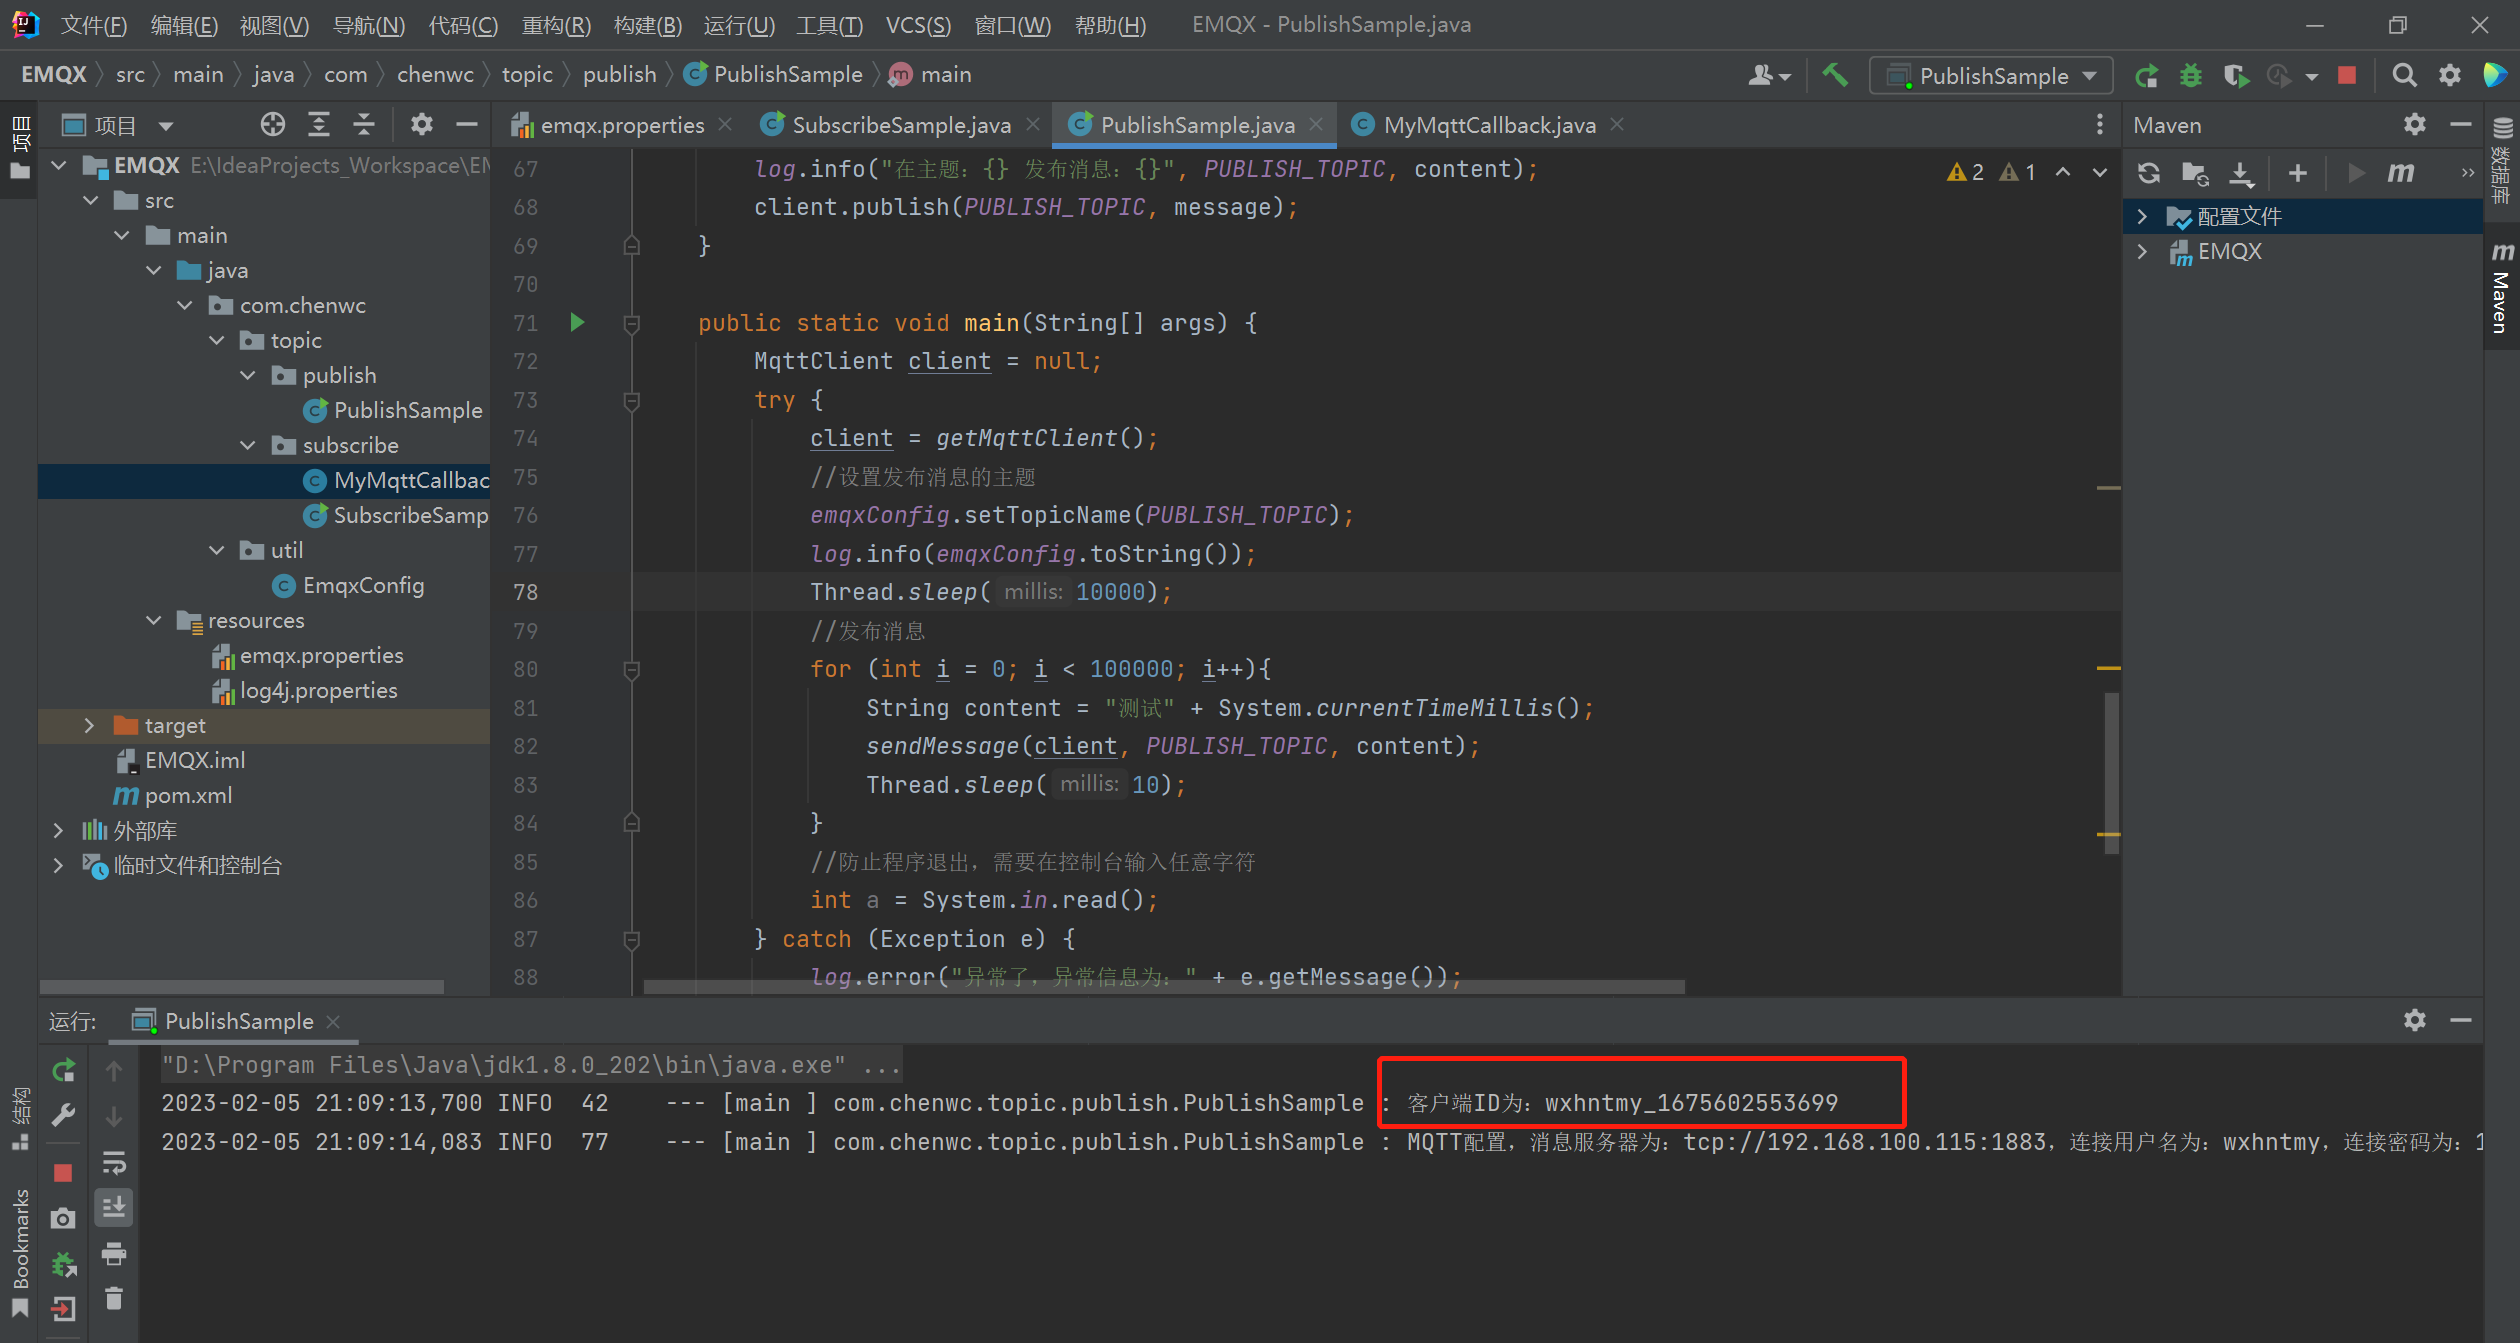Screen dimensions: 2520x1343
Task: Open the user account dropdown
Action: [x=1769, y=75]
